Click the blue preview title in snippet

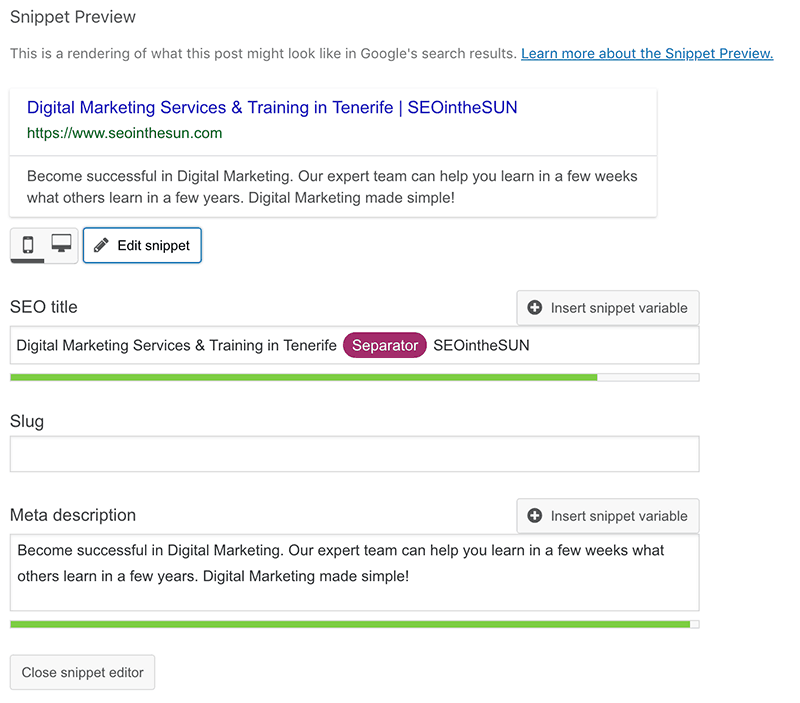point(272,108)
